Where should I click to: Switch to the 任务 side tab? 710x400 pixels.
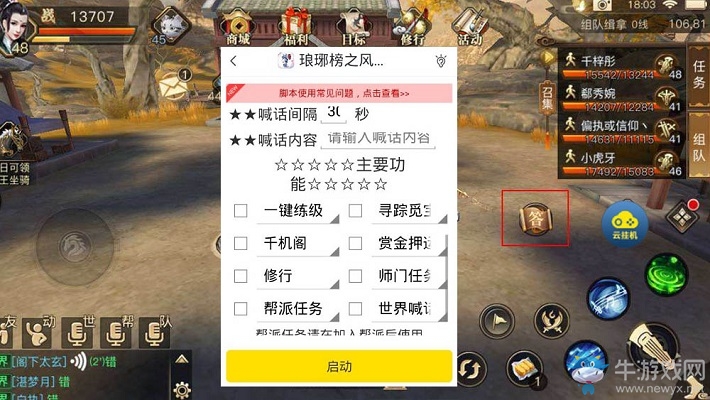(699, 75)
